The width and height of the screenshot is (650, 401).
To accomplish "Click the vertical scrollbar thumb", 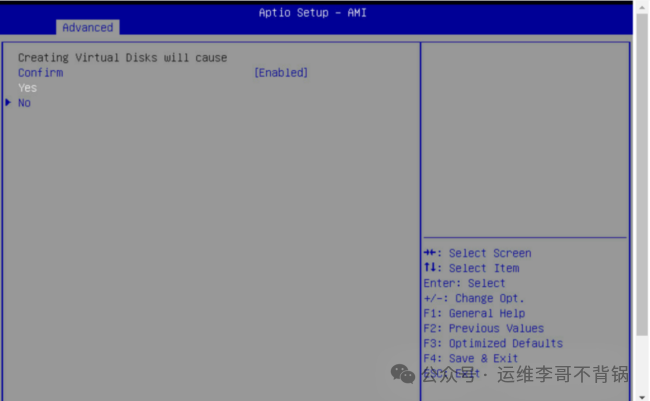I will 642,174.
